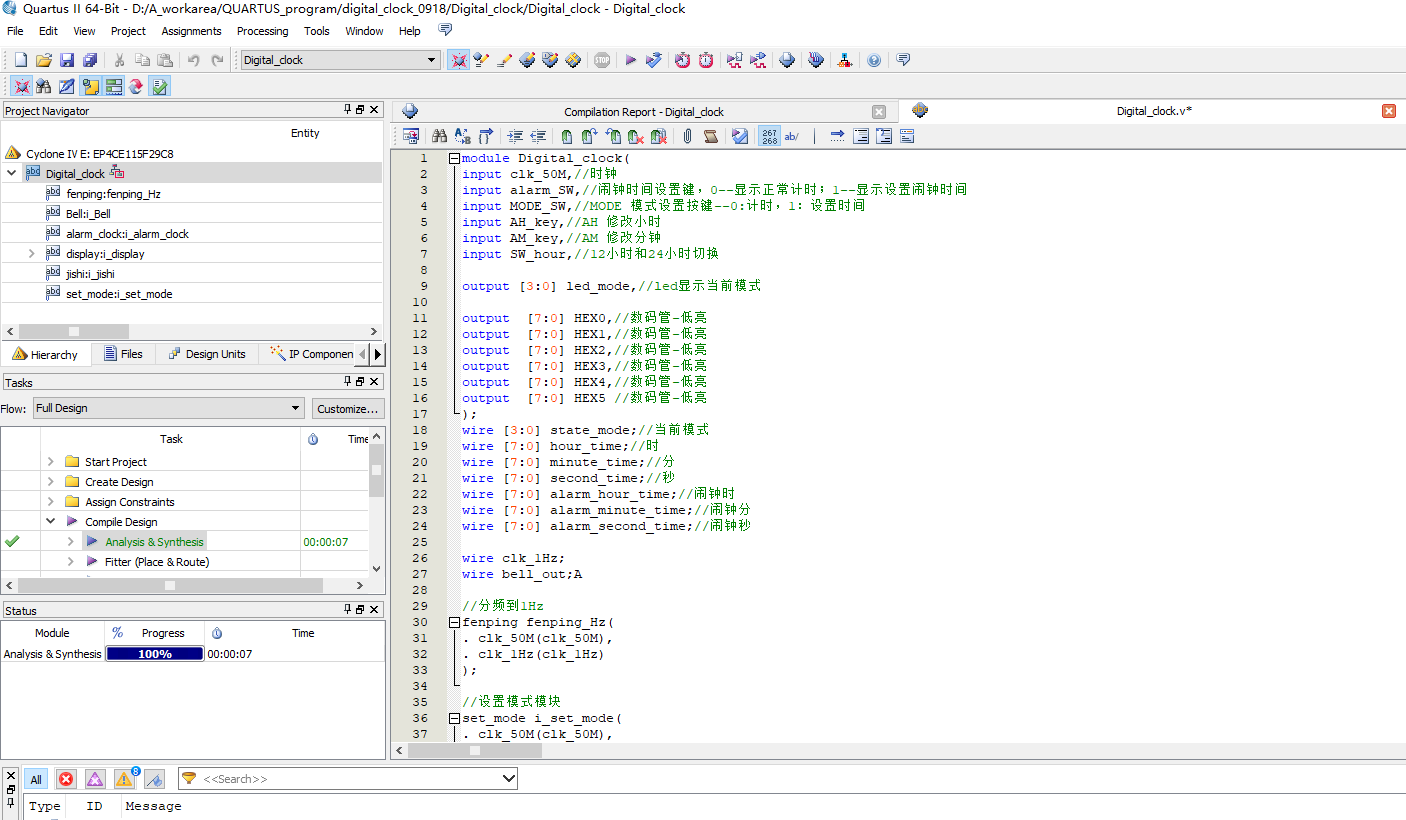Start compilation with the purple play icon

click(x=631, y=60)
